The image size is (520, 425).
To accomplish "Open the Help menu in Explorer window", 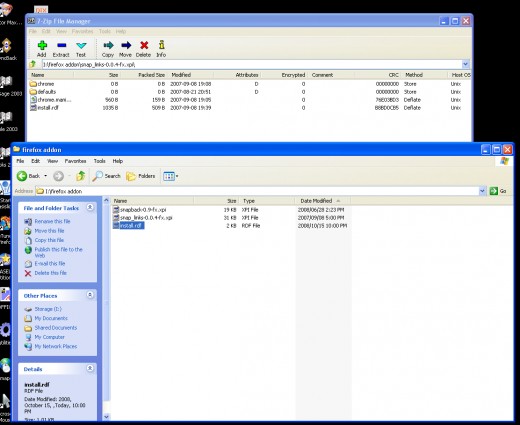I will (x=118, y=161).
